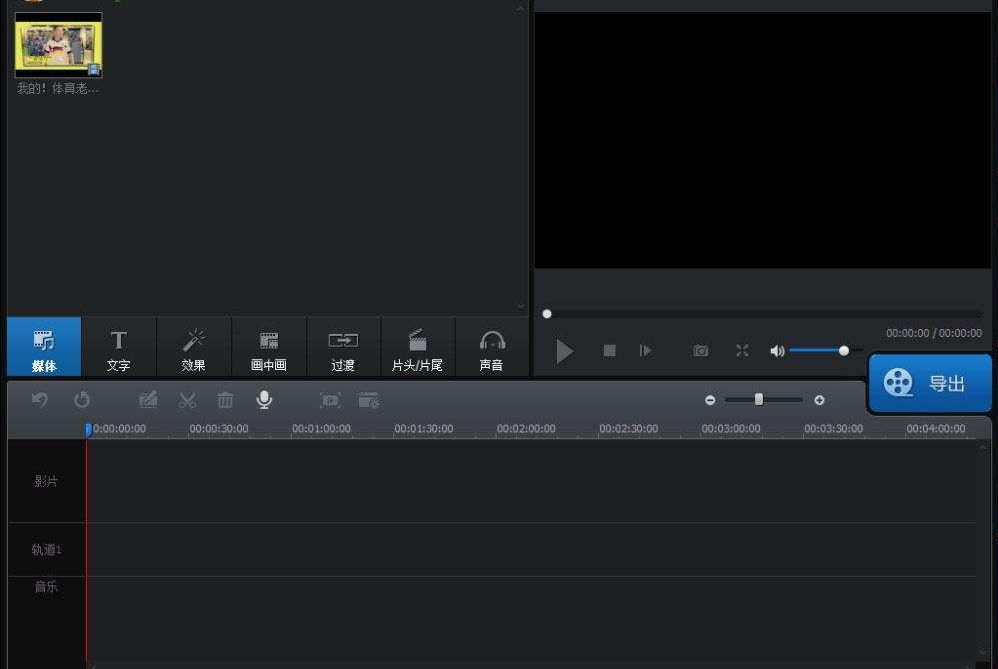Take a snapshot with camera icon

(x=701, y=351)
